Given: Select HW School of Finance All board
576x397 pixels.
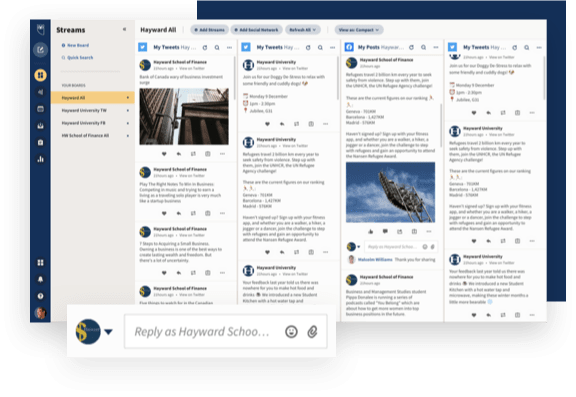Looking at the screenshot, I should pos(93,136).
